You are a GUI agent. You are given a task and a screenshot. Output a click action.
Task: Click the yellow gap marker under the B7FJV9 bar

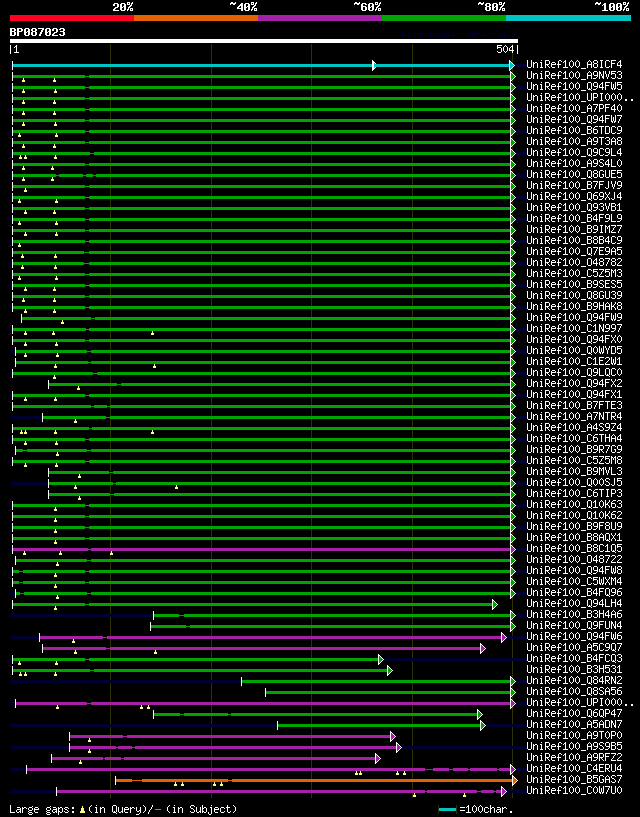[25, 190]
